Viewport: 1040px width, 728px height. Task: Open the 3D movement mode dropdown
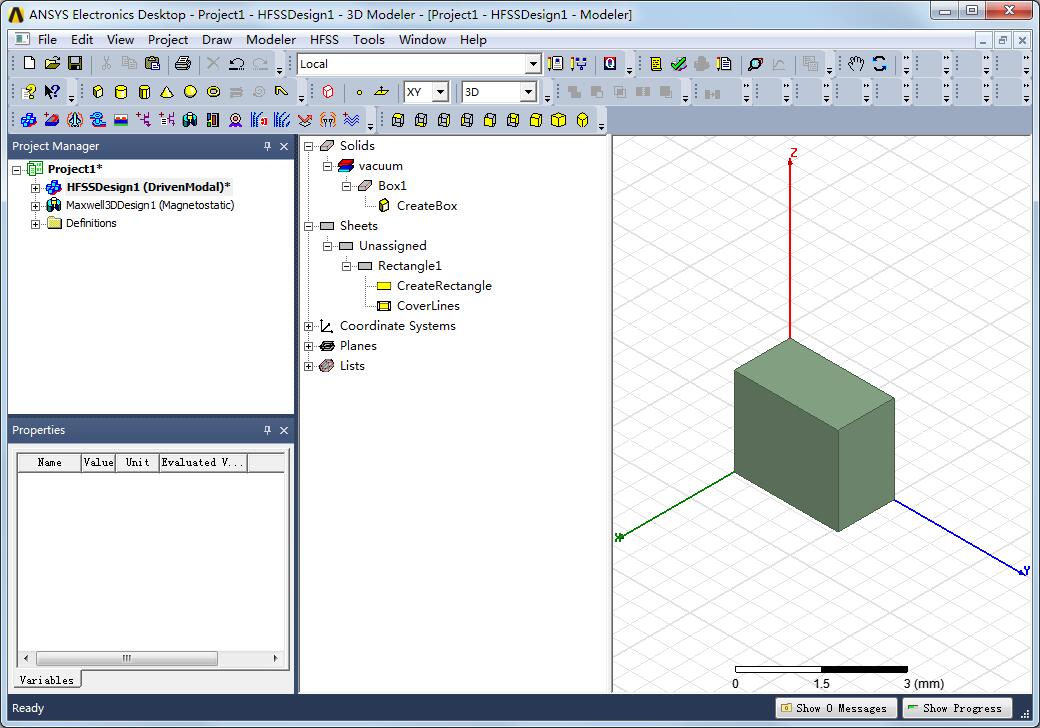pyautogui.click(x=528, y=91)
